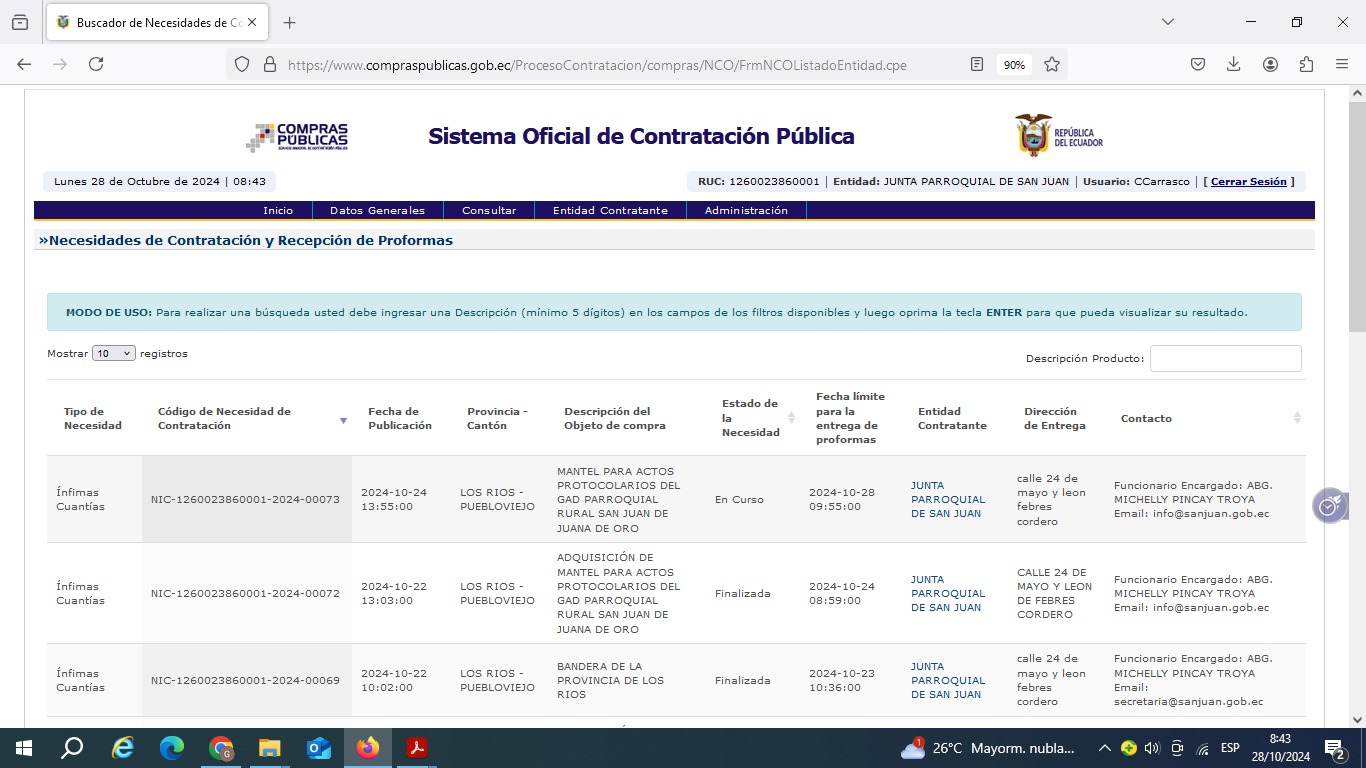Viewport: 1366px width, 768px height.
Task: Open Adobe Acrobat from the taskbar
Action: click(417, 748)
